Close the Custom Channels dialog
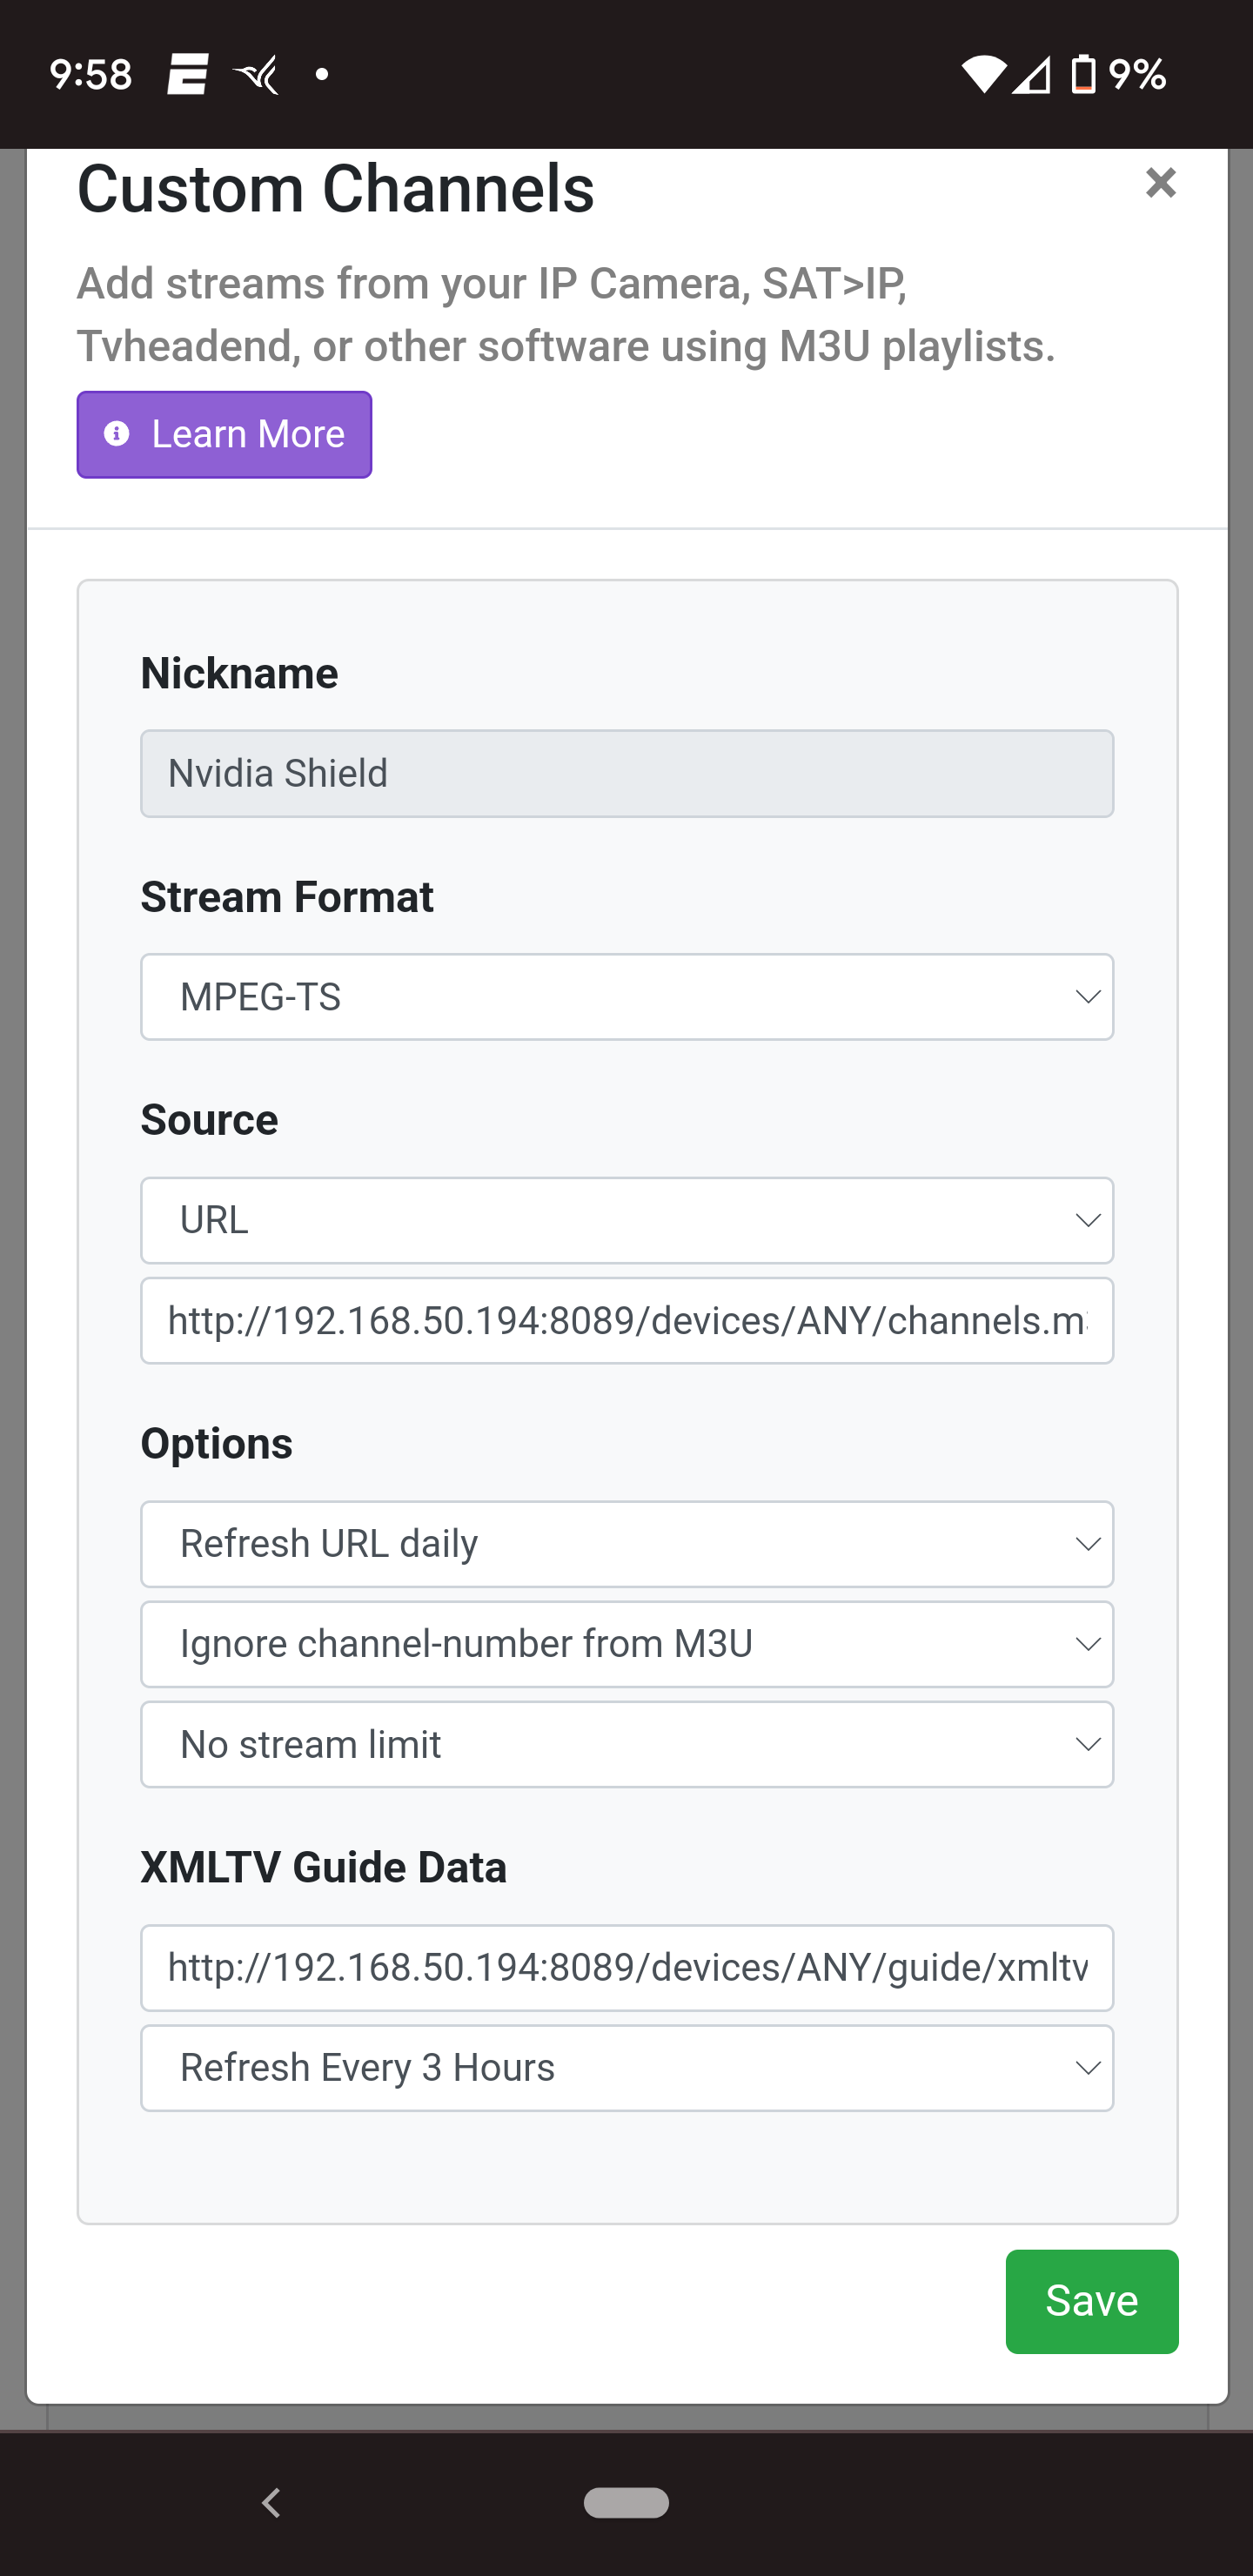Screen dimensions: 1253x2576 pos(1160,183)
